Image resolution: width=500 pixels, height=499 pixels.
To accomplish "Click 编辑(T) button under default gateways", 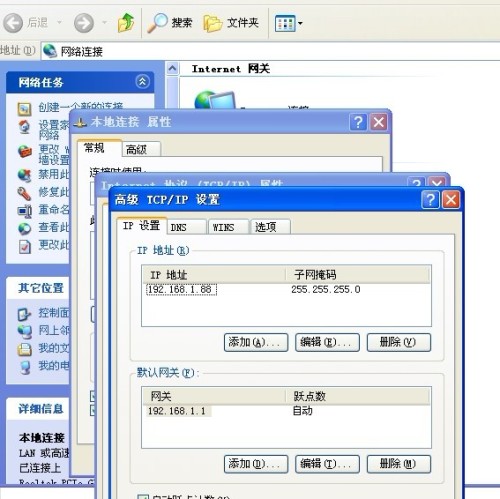I will (327, 464).
